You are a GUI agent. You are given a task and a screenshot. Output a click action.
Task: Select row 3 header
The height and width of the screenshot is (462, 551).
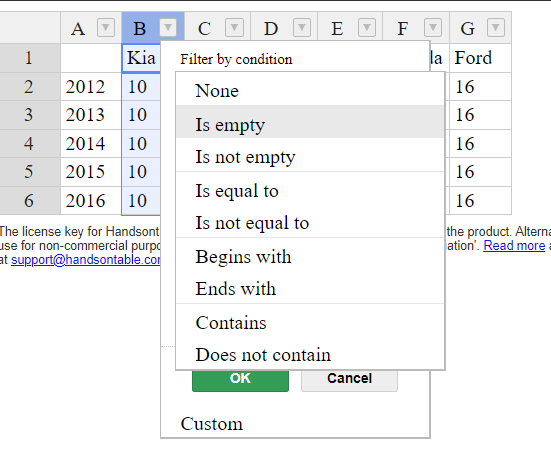tap(30, 115)
